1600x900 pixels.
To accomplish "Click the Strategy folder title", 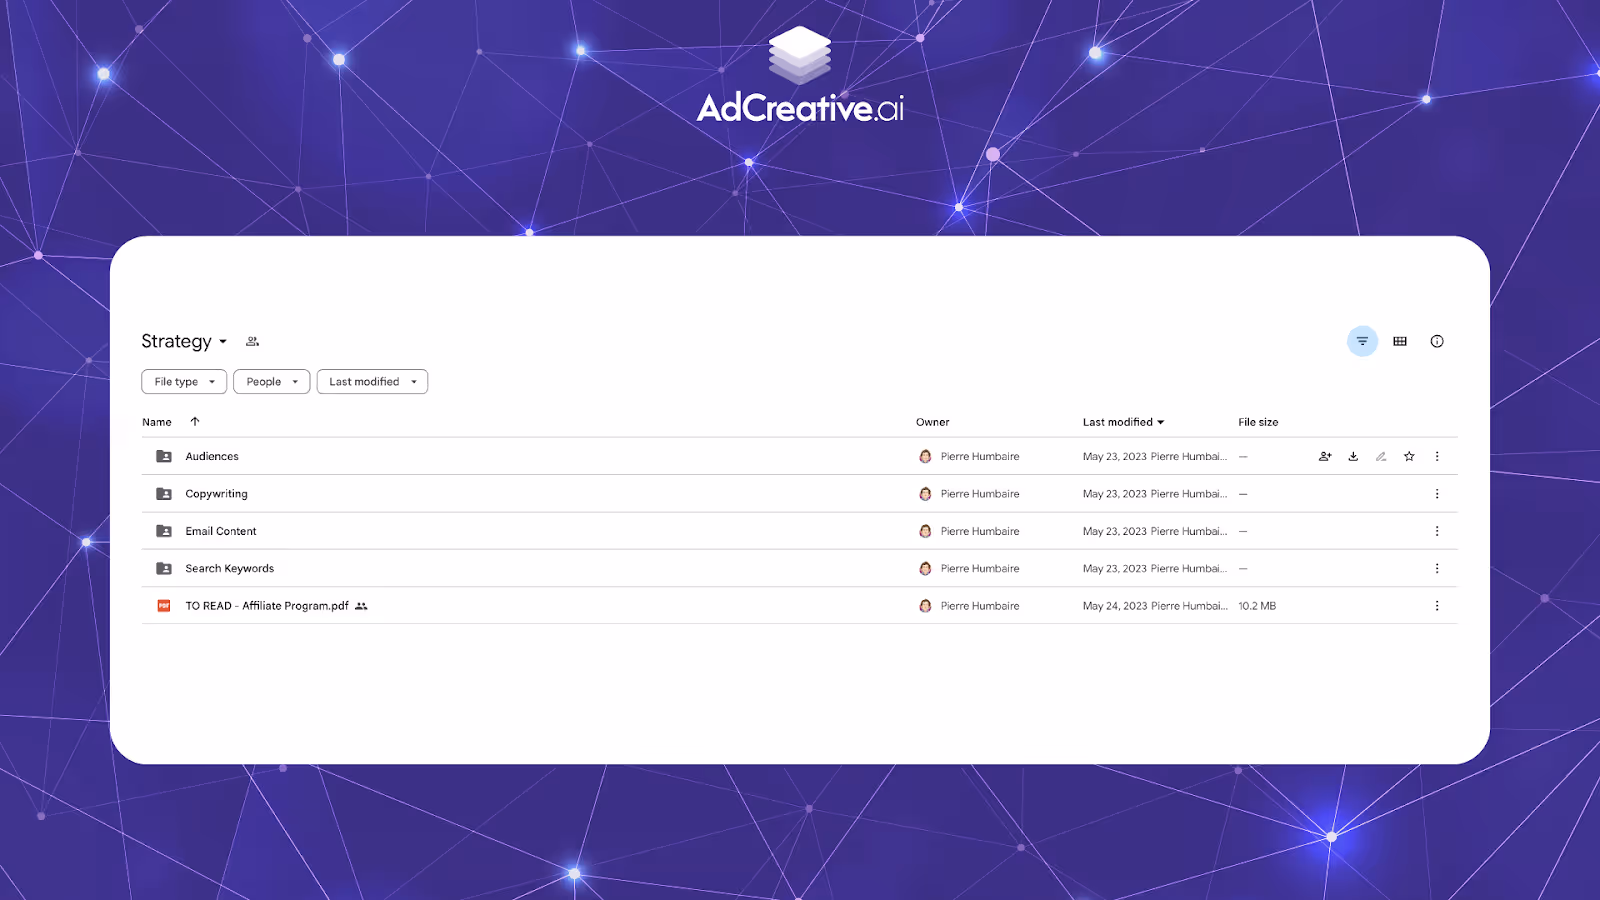I will [176, 342].
